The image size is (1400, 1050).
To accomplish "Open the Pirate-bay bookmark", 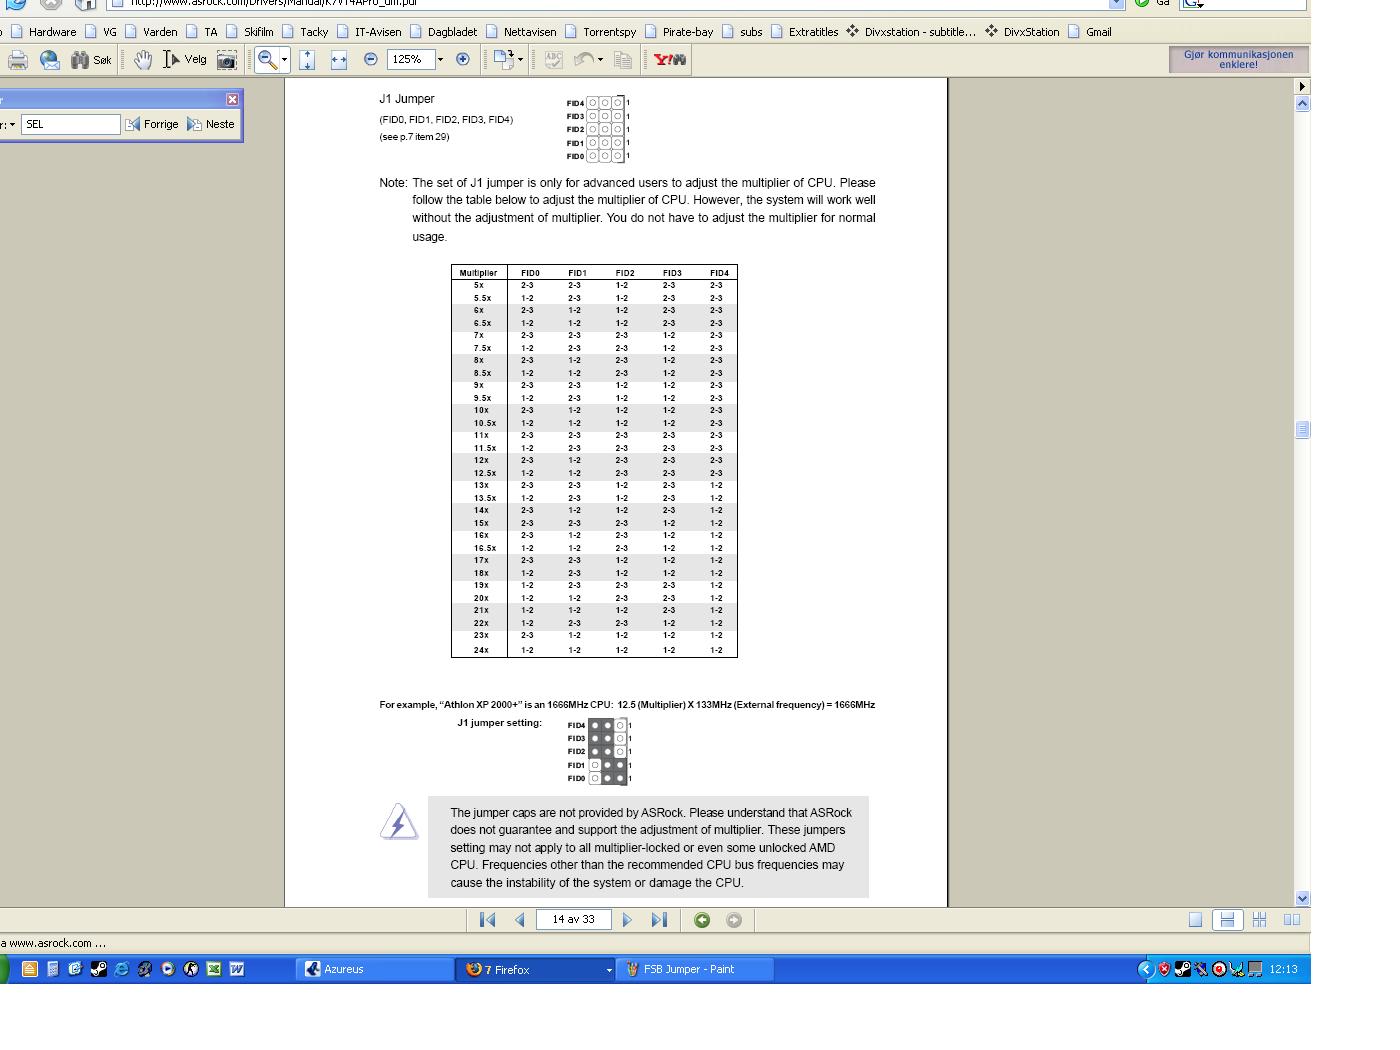I will coord(679,32).
